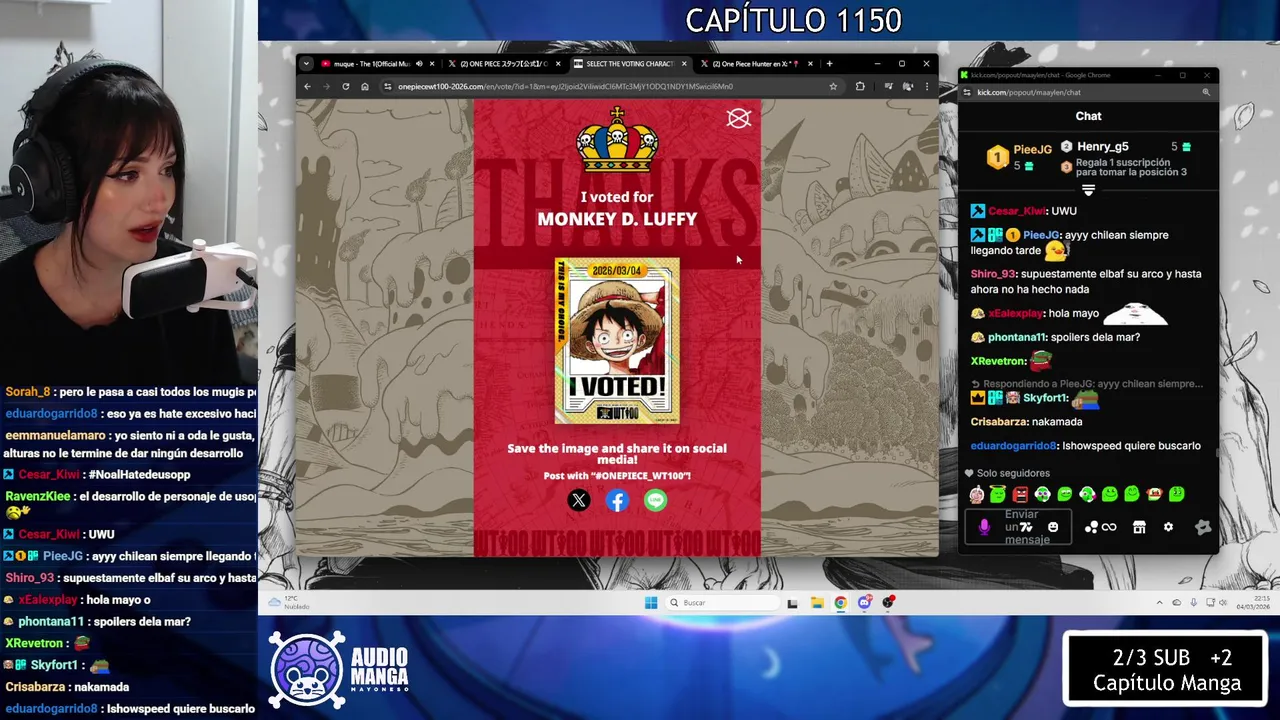This screenshot has height=720, width=1280.
Task: Open Google Chrome from the taskbar
Action: [x=841, y=603]
